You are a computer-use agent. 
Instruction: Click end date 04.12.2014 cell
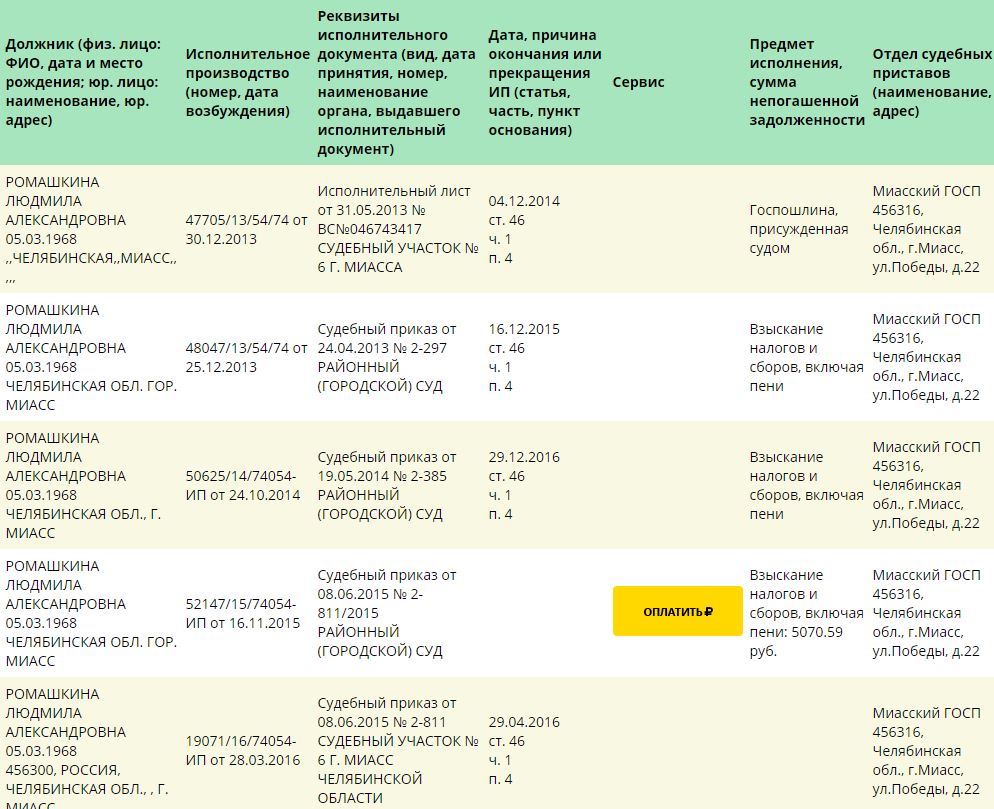tap(524, 230)
